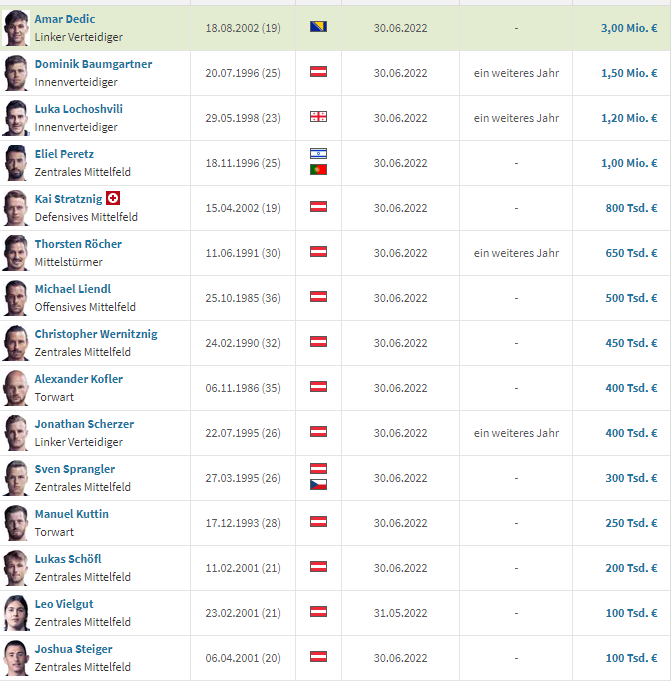The width and height of the screenshot is (671, 681).
Task: Click the Czech flag in Sven Sprangler's row
Action: (318, 485)
